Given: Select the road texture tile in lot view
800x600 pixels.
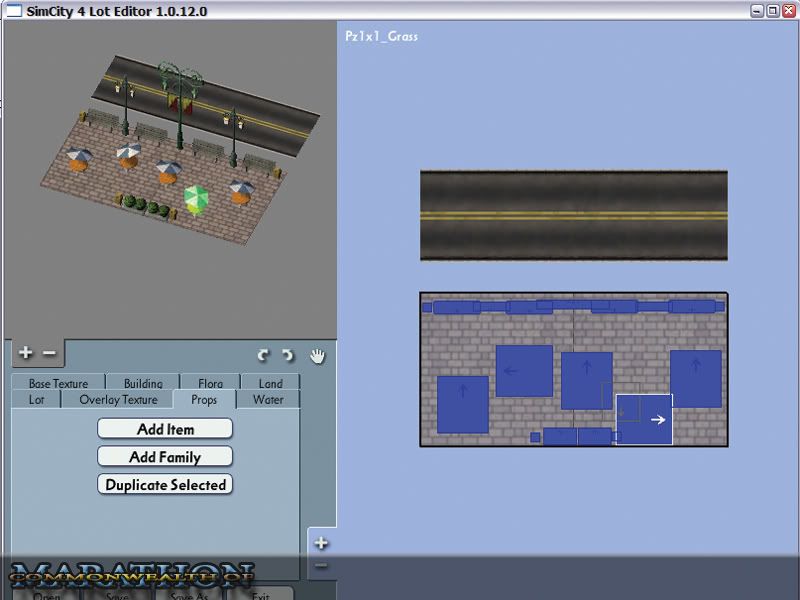Looking at the screenshot, I should (574, 215).
